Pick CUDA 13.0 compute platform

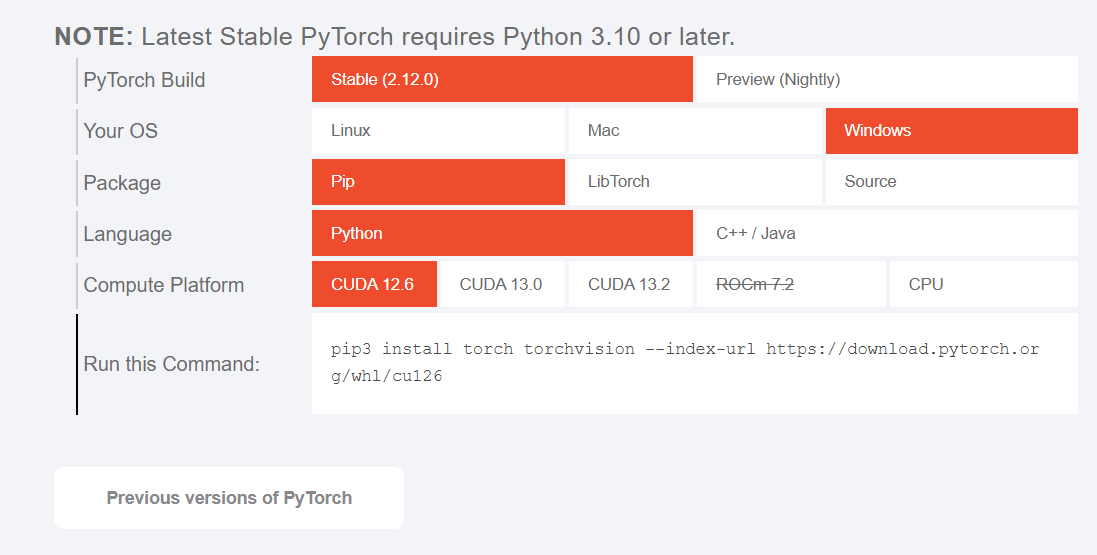click(x=502, y=284)
